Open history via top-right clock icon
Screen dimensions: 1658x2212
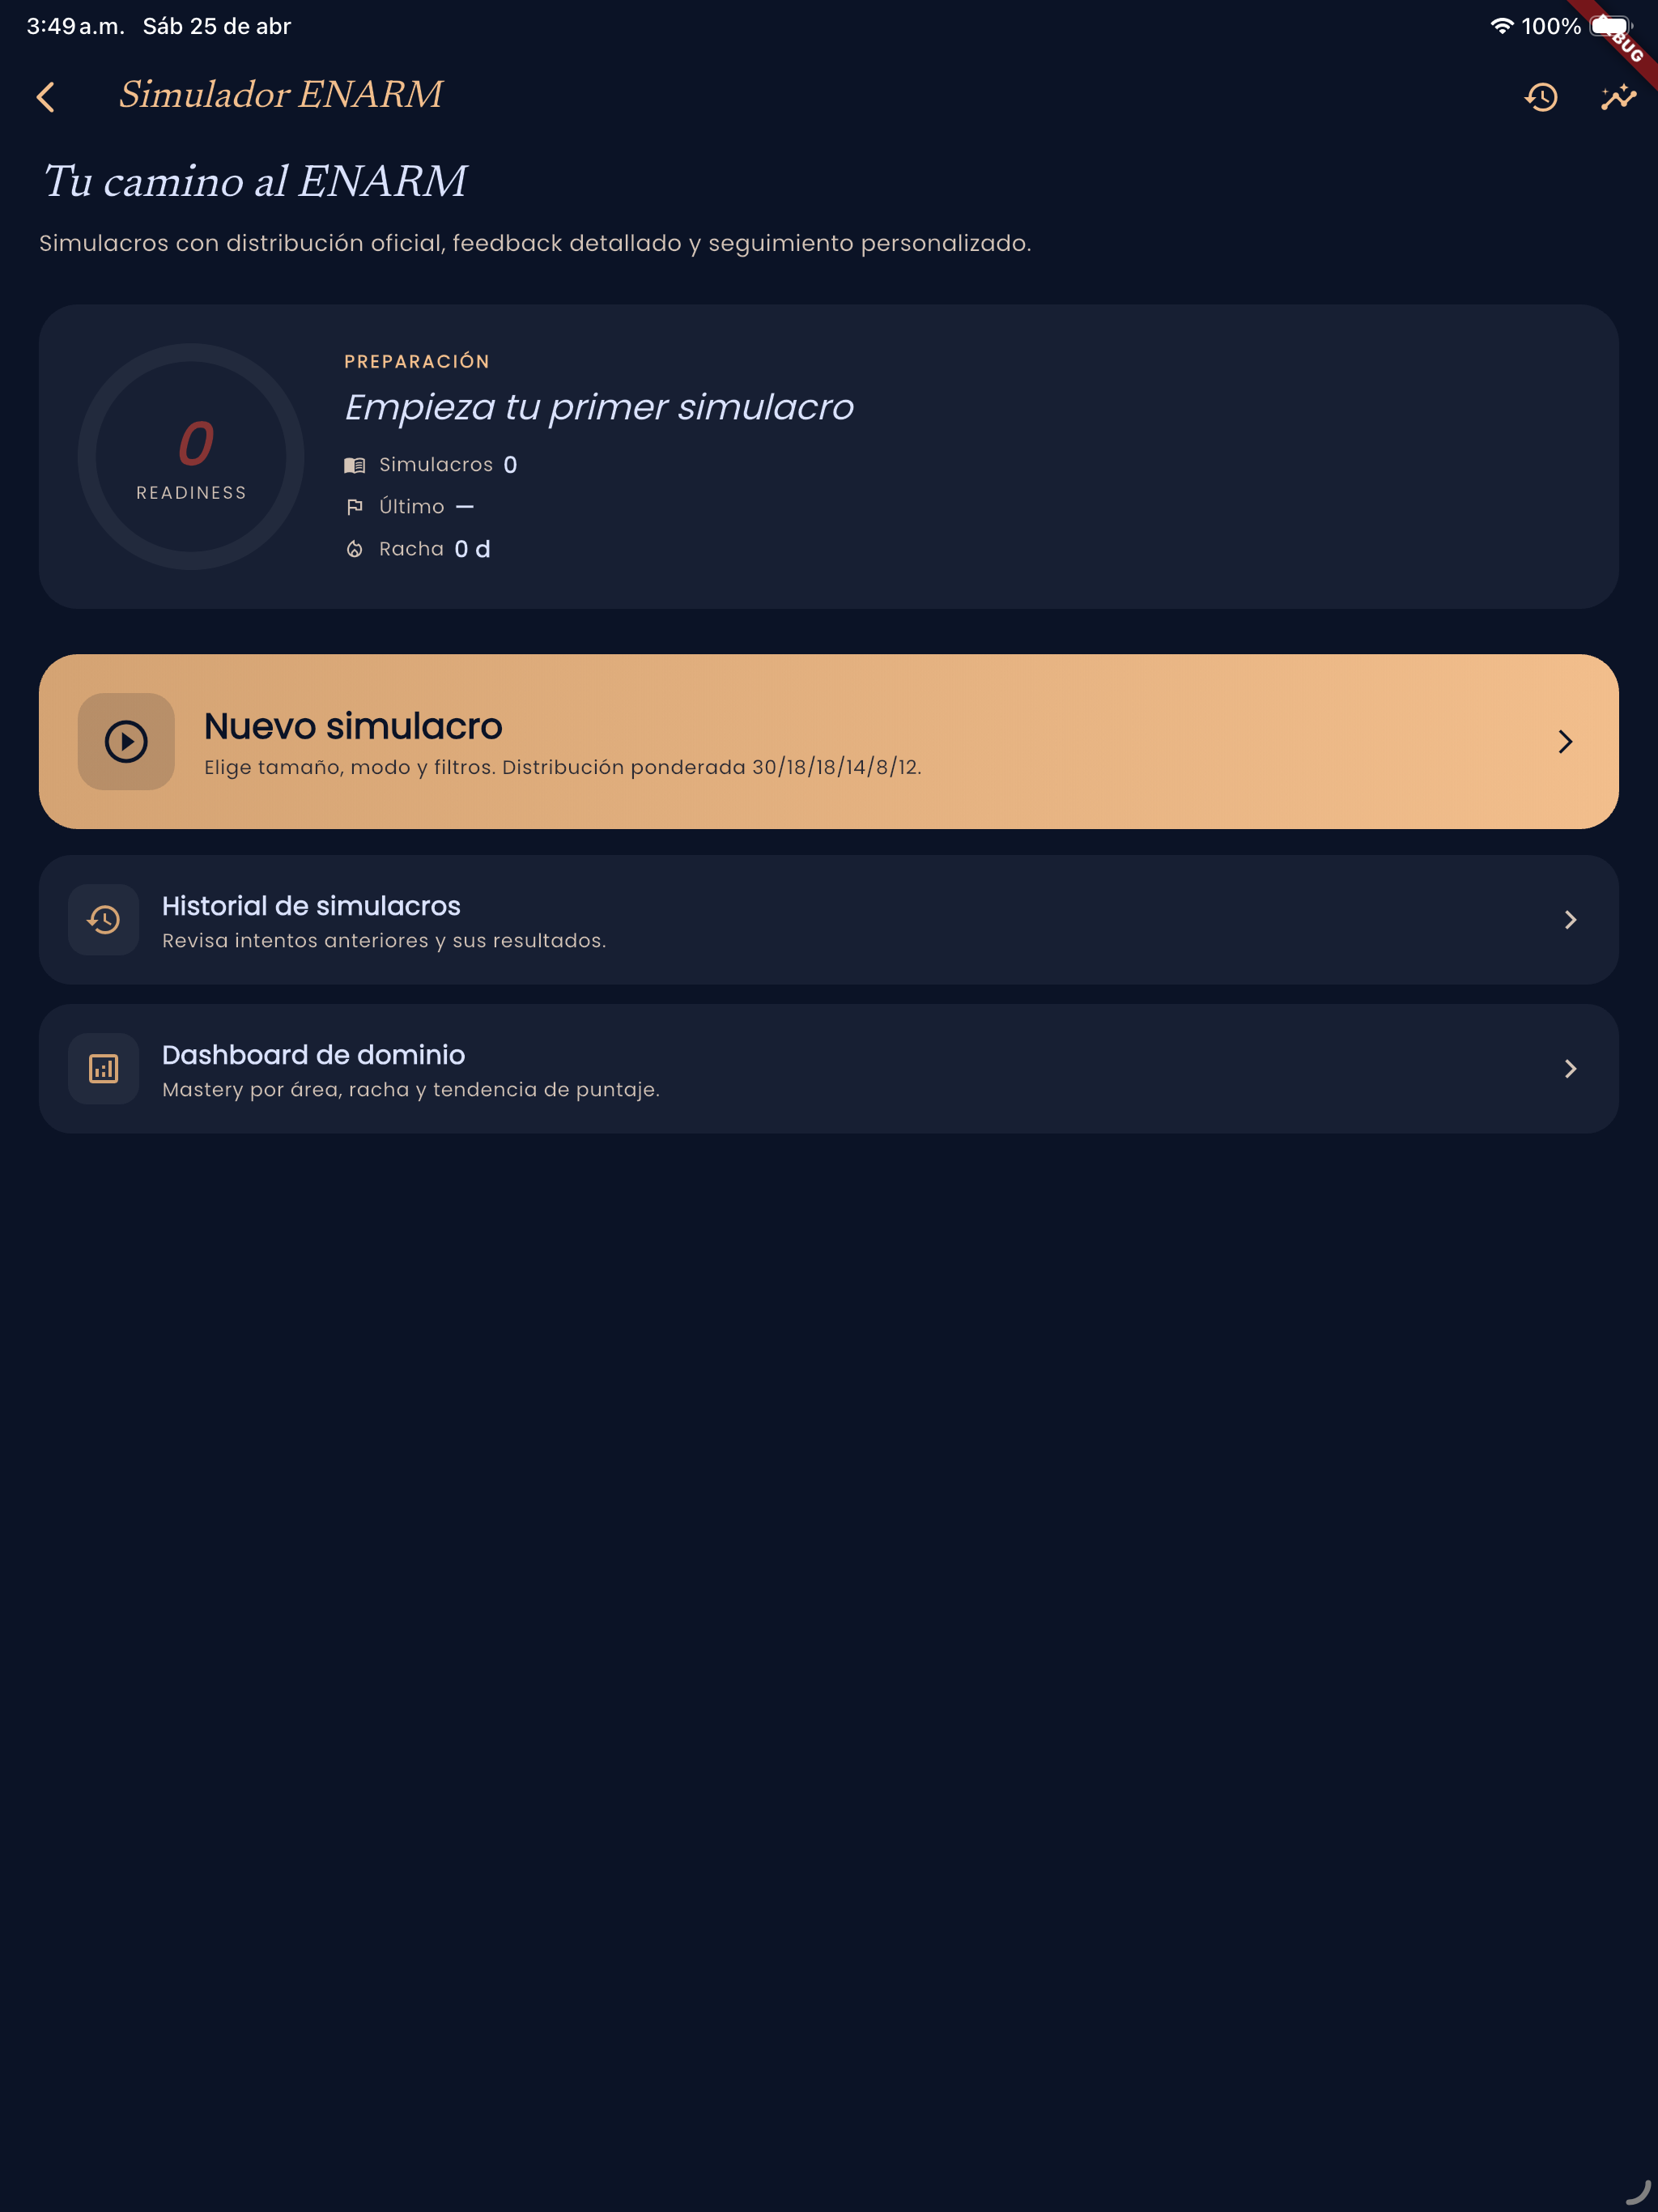pos(1541,97)
